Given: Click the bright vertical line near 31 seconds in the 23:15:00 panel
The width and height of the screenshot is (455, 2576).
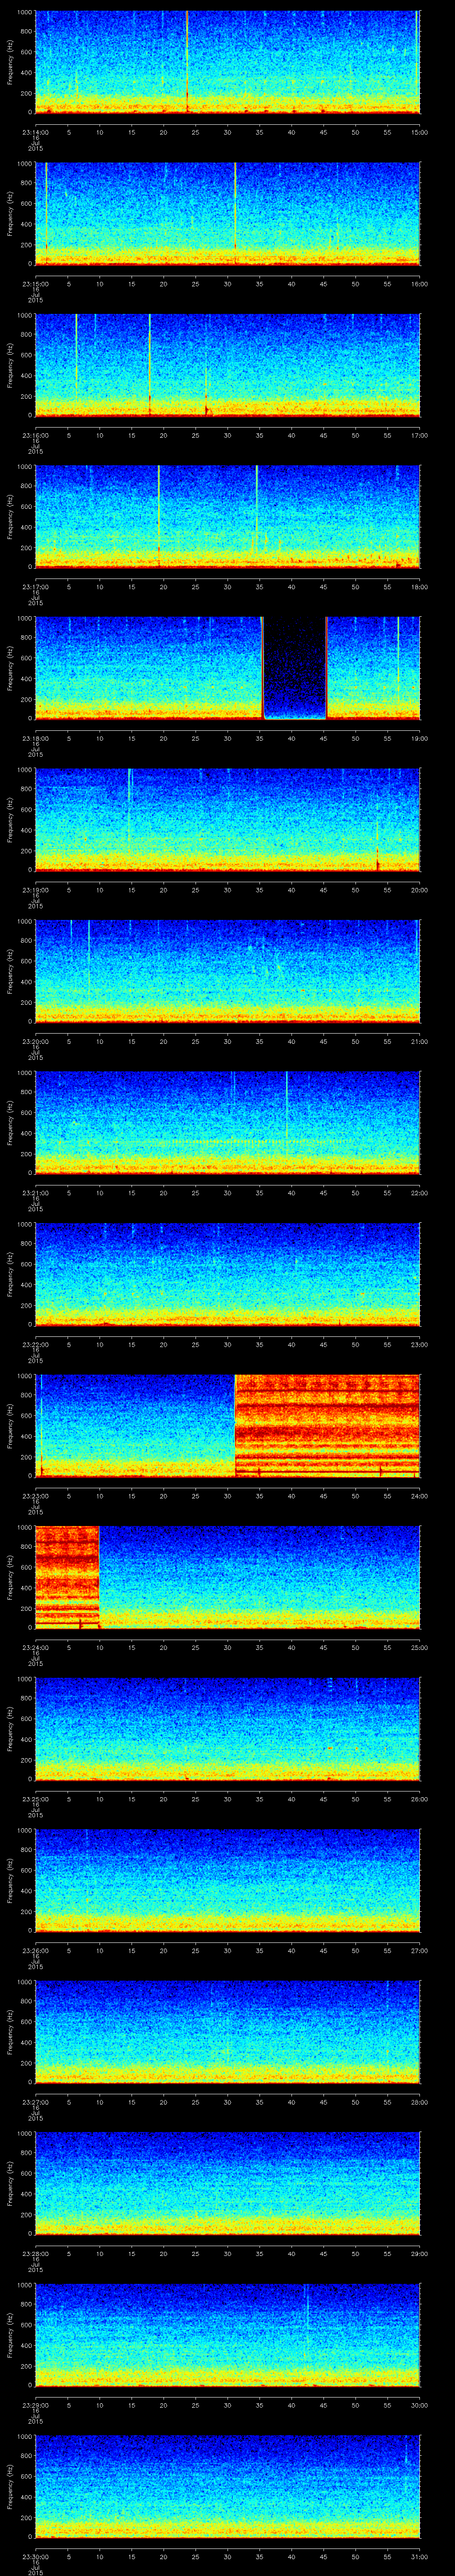Looking at the screenshot, I should 235,213.
